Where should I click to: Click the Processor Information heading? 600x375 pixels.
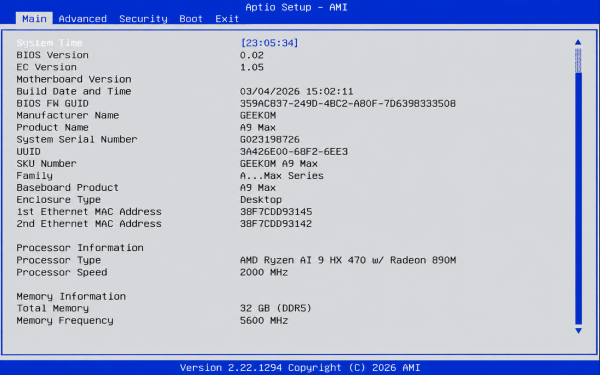point(80,248)
